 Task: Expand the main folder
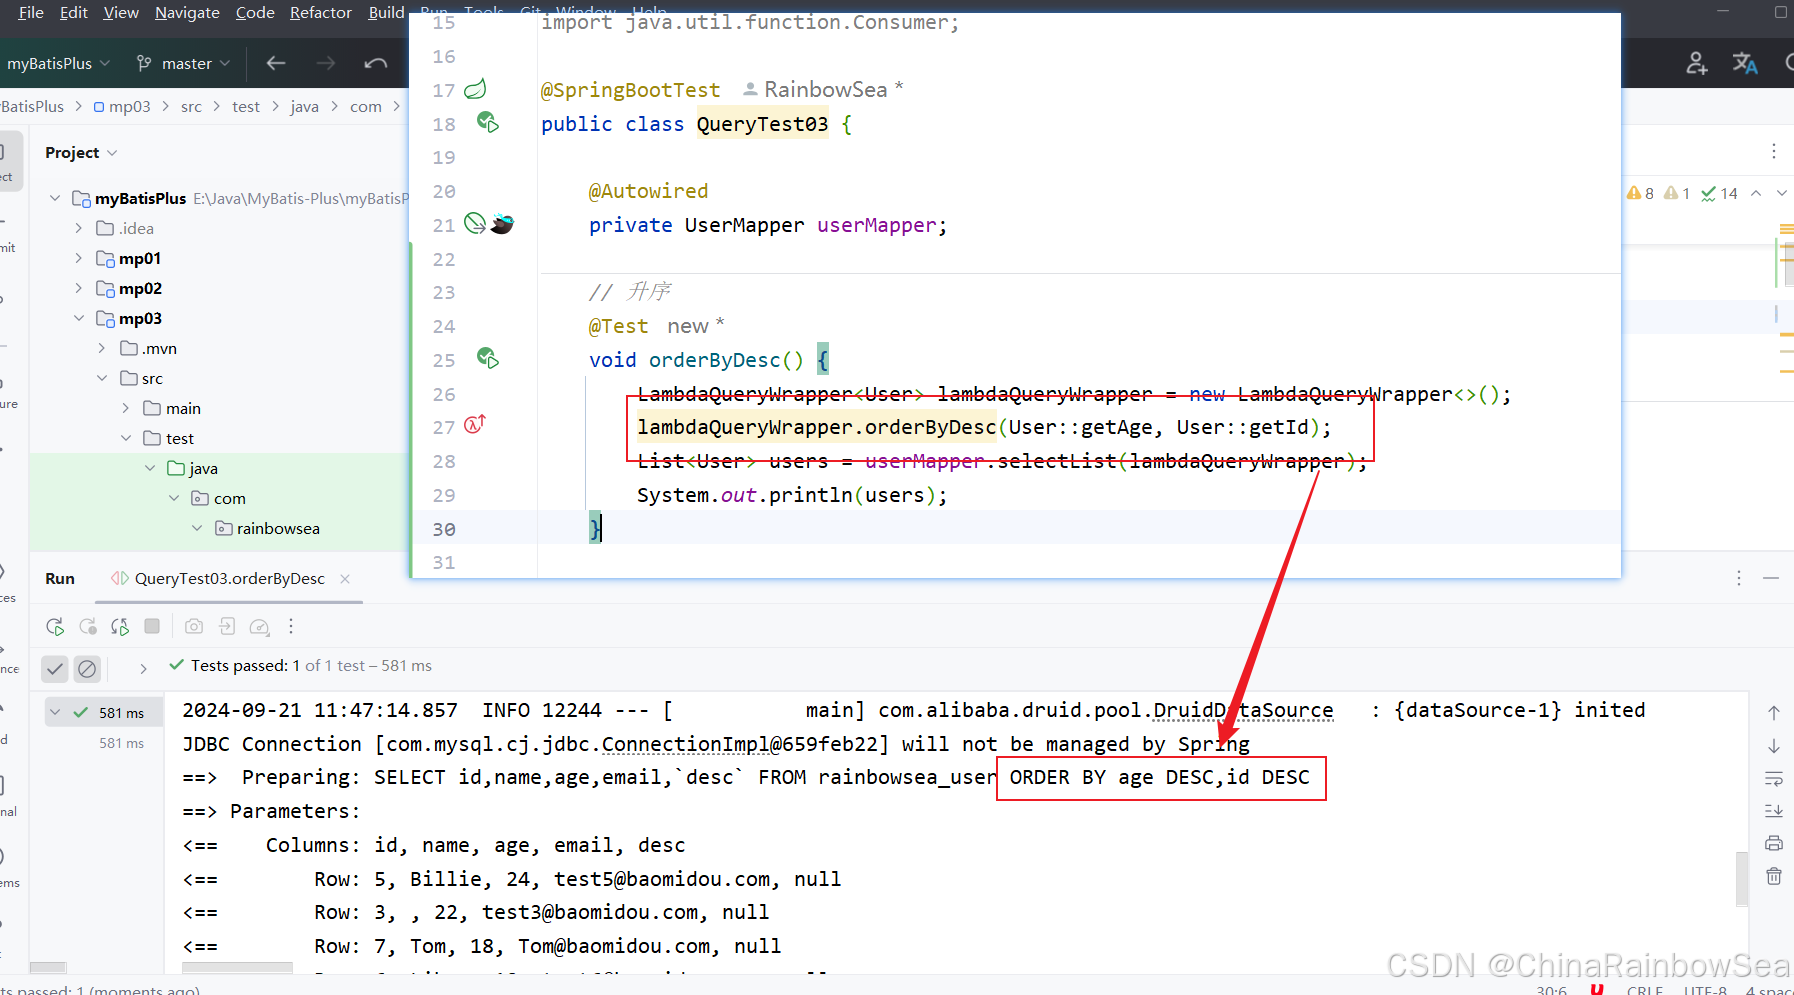tap(126, 408)
